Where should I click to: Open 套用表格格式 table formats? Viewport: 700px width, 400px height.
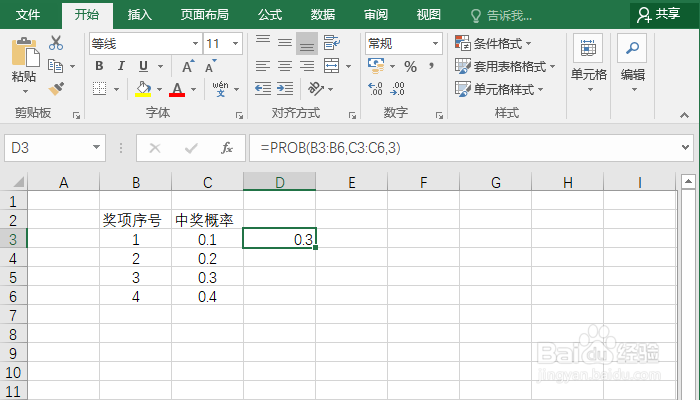[x=505, y=67]
